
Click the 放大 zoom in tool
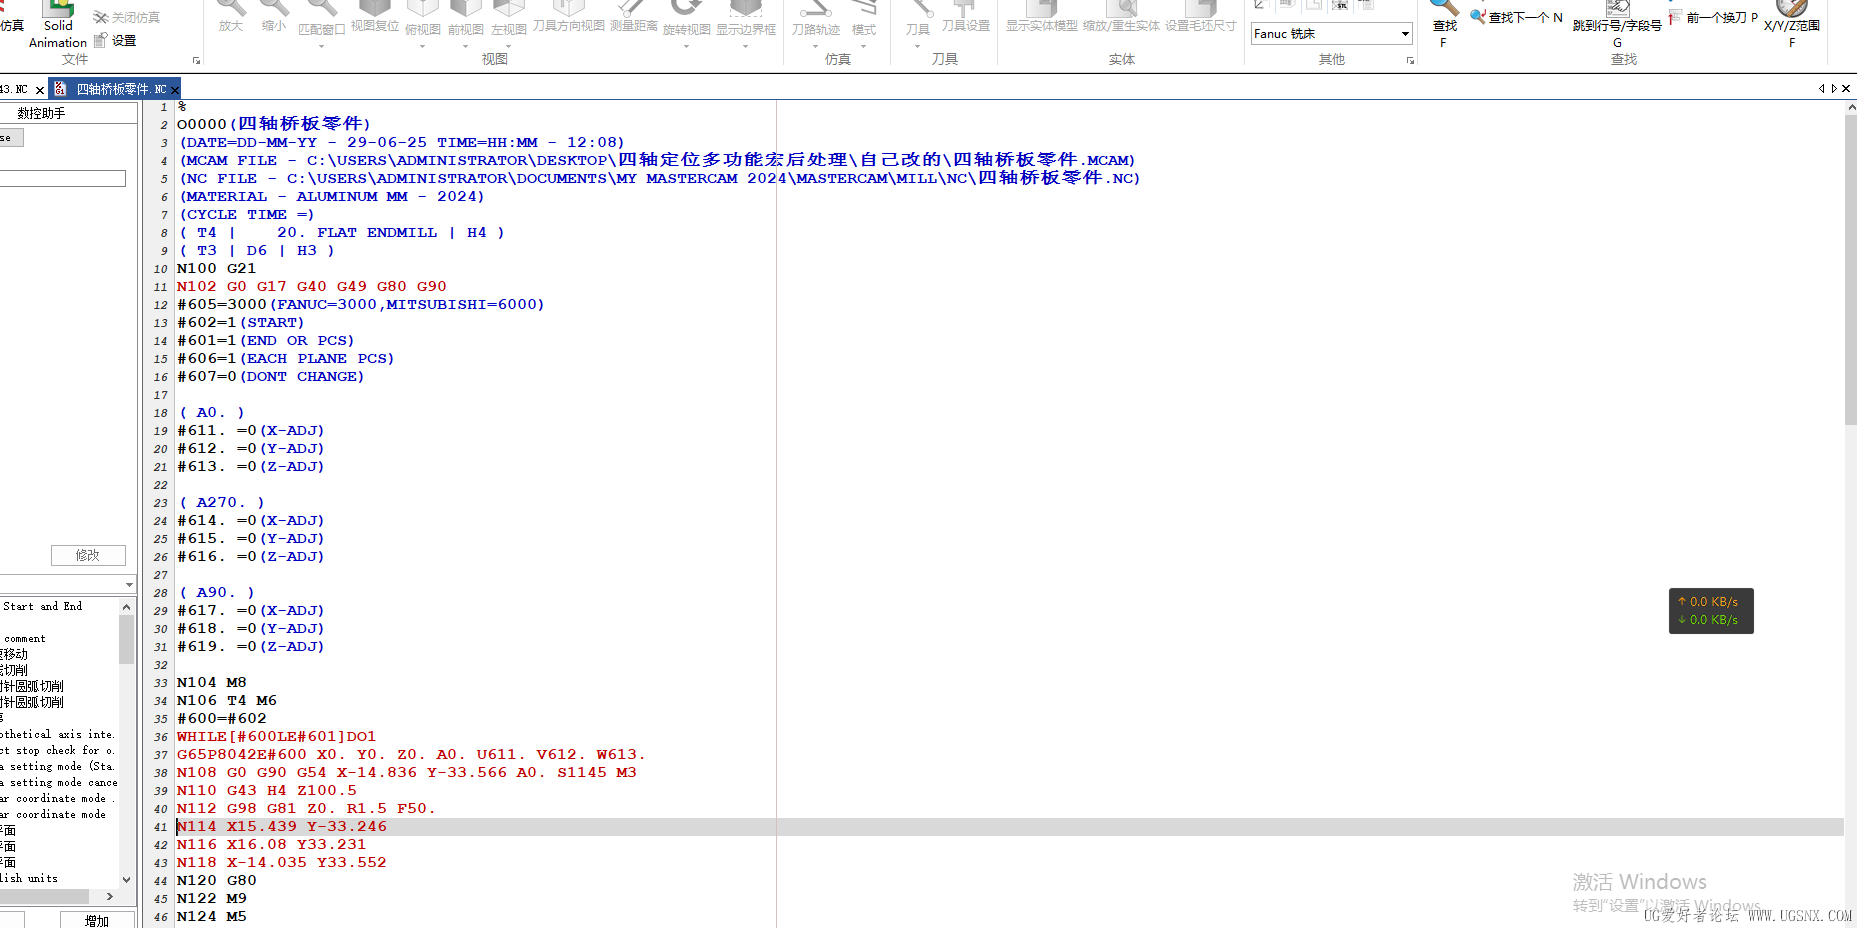[x=231, y=18]
